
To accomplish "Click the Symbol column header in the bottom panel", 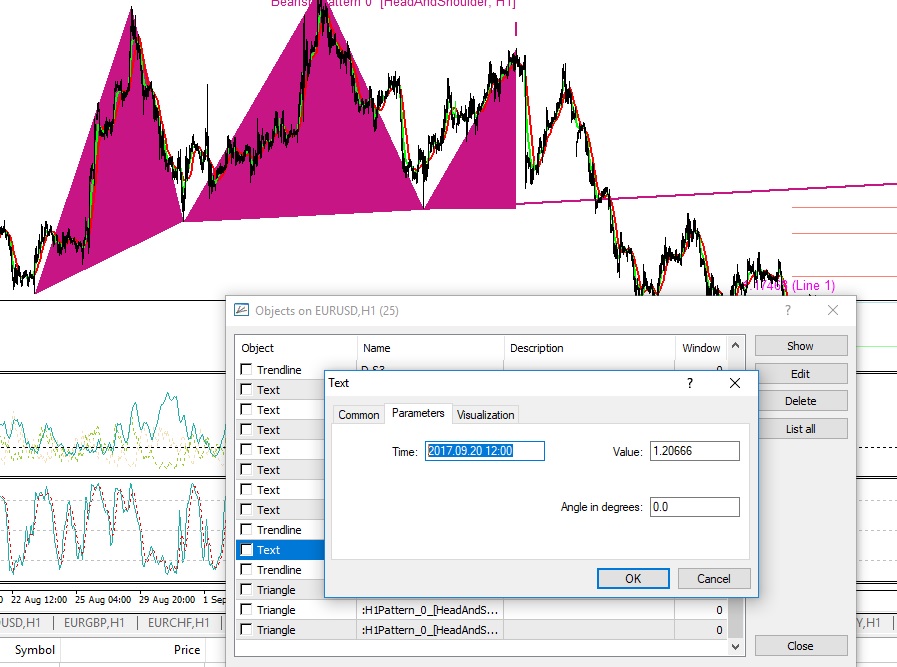I will 35,650.
